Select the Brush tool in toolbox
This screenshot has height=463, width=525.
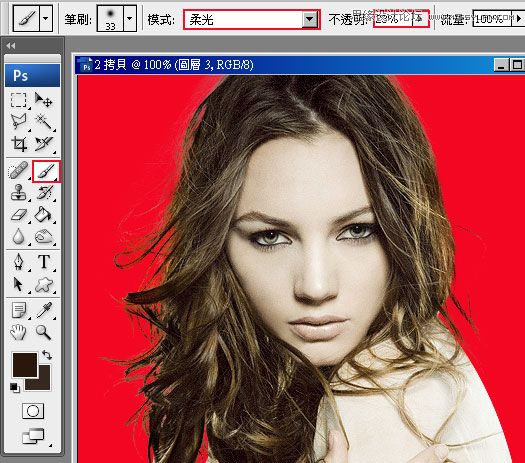coord(46,171)
